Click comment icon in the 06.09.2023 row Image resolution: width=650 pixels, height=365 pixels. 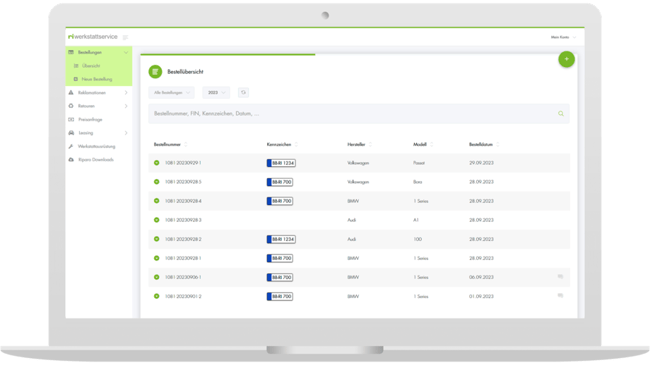(x=560, y=277)
